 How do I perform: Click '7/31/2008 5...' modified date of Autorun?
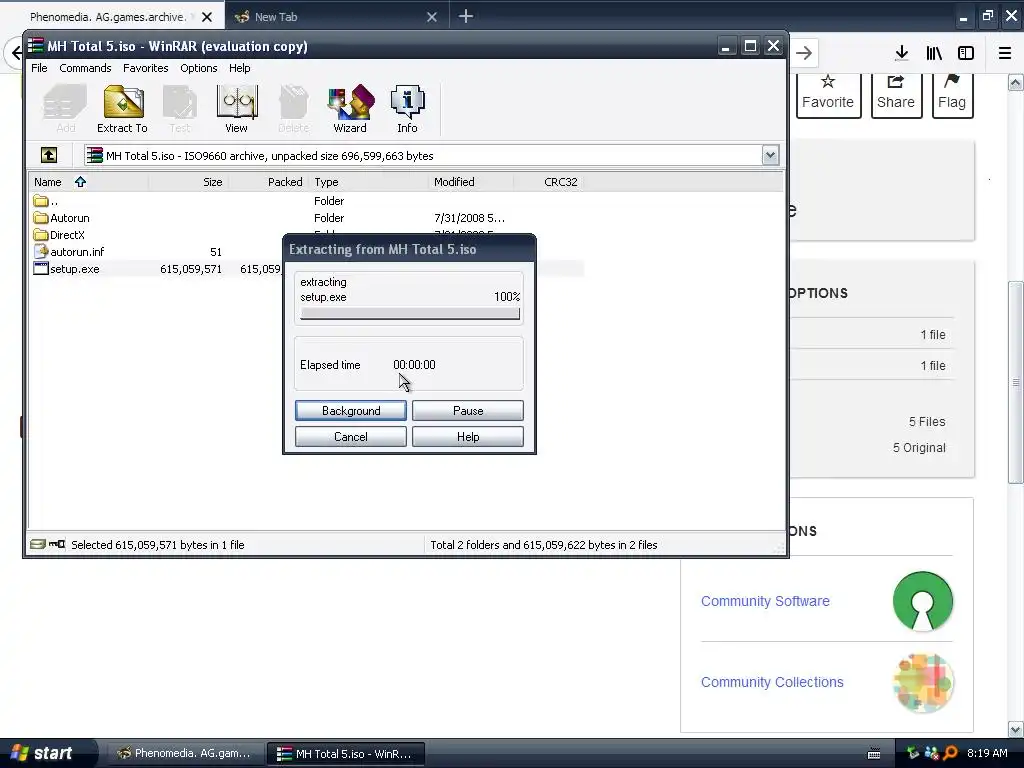(x=469, y=218)
